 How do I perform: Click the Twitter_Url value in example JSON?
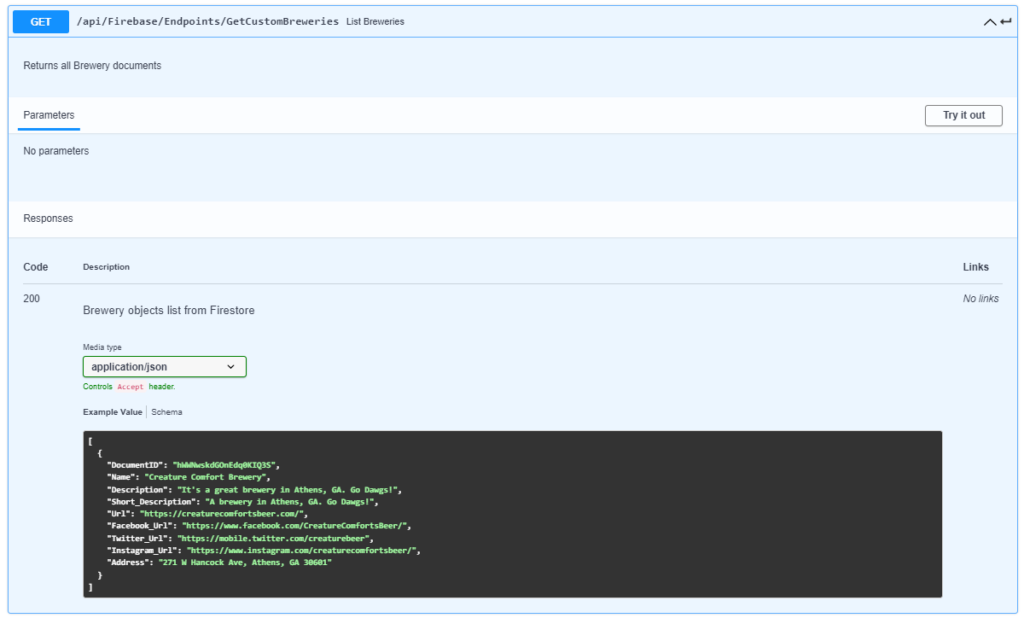(x=274, y=538)
